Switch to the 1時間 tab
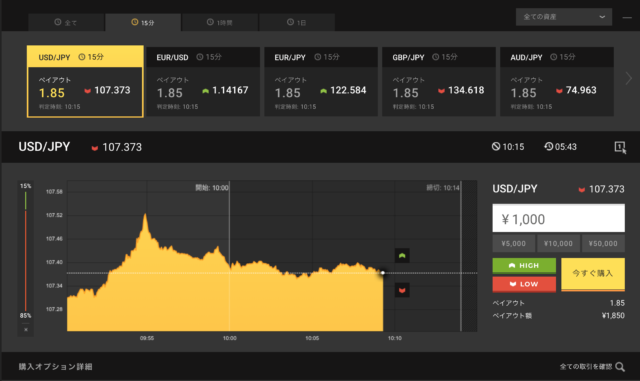This screenshot has width=640, height=381. (220, 22)
